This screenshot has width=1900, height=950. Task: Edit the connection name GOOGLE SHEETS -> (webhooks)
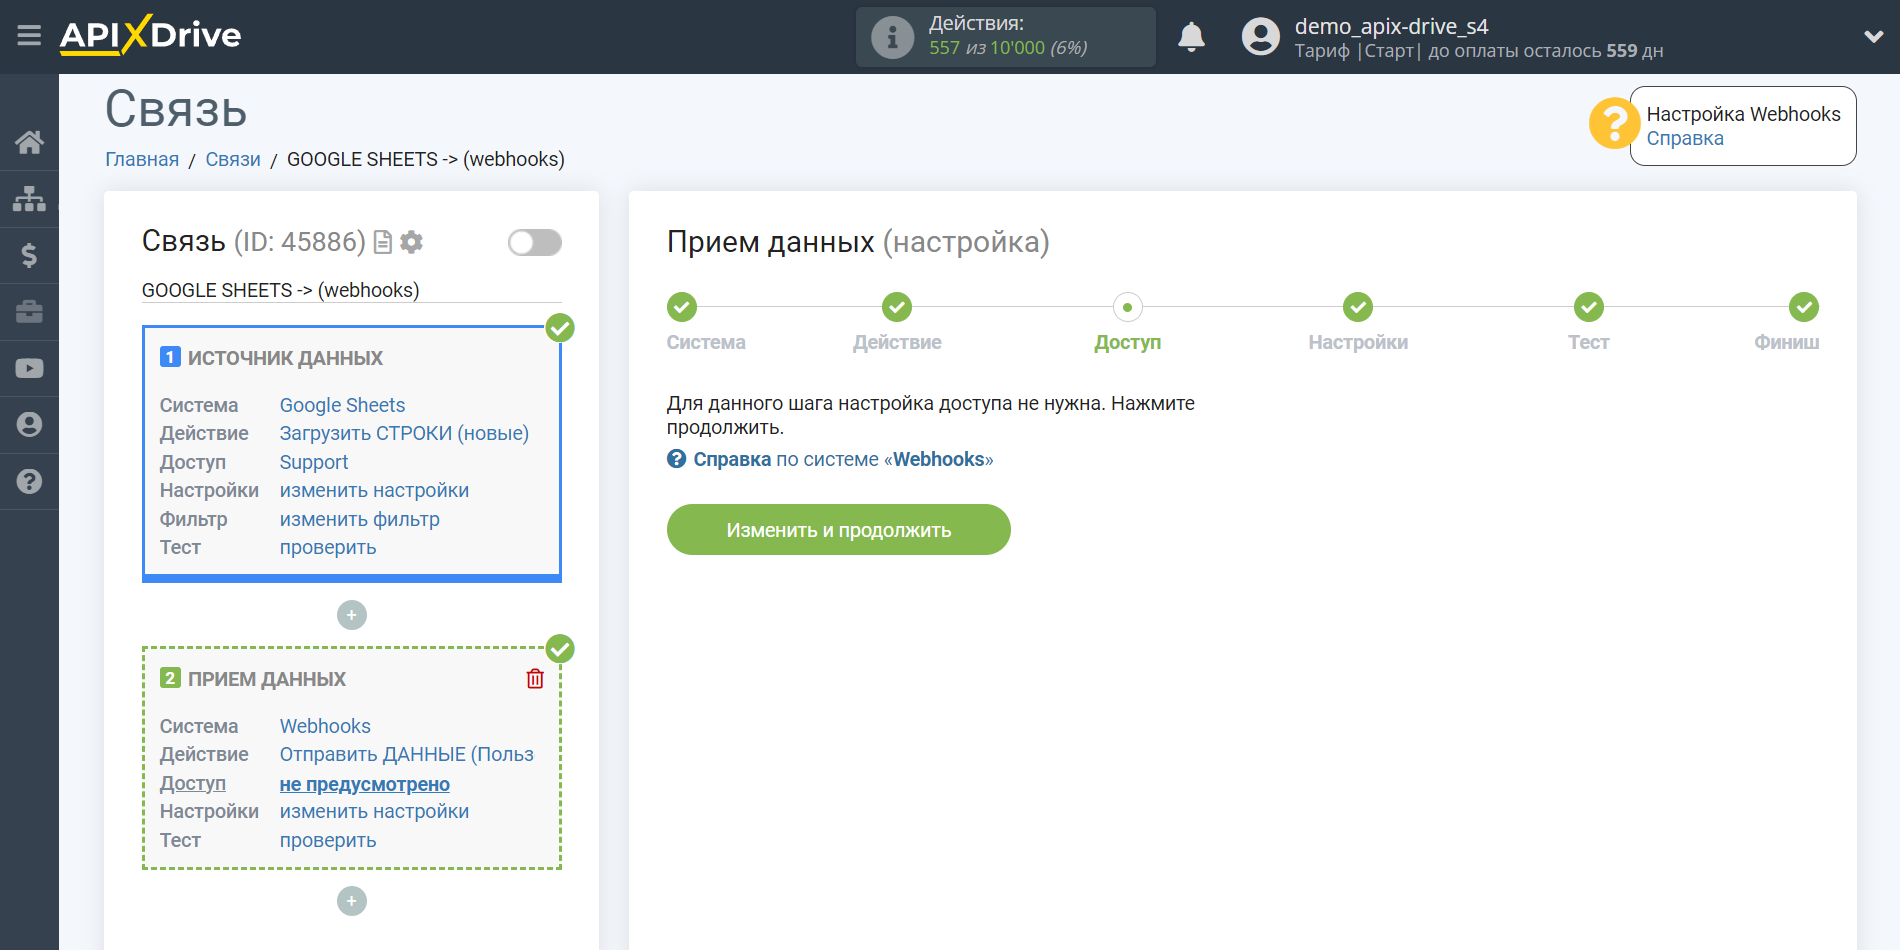click(351, 290)
